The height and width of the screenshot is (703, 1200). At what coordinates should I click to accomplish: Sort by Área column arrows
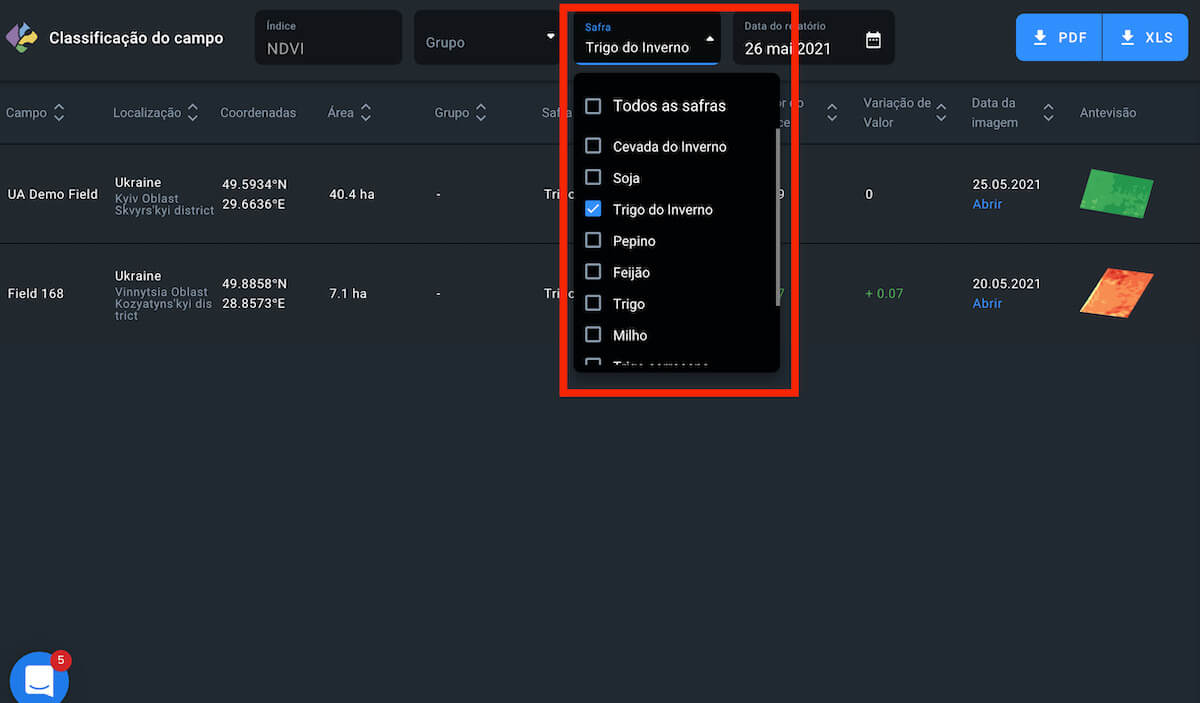pyautogui.click(x=366, y=113)
